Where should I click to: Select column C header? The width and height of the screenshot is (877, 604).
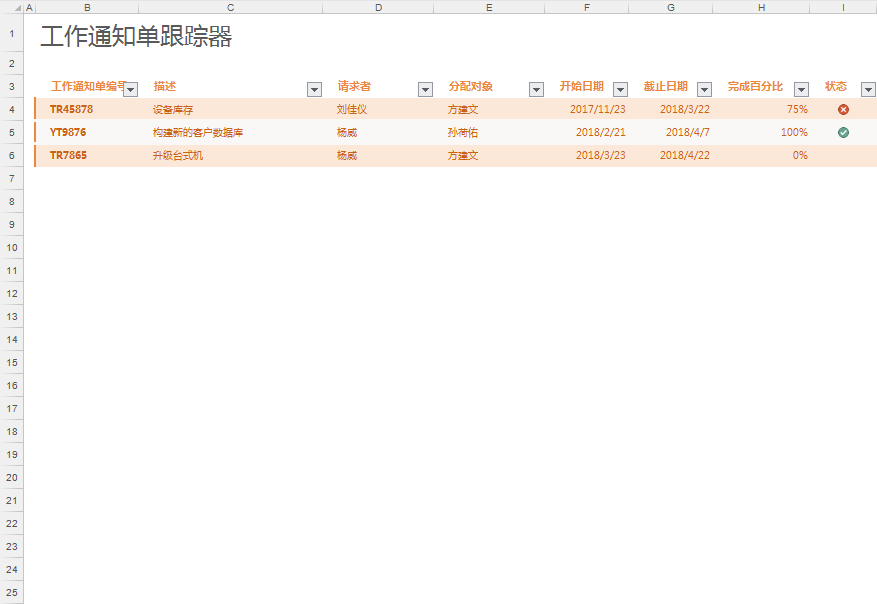tap(230, 7)
